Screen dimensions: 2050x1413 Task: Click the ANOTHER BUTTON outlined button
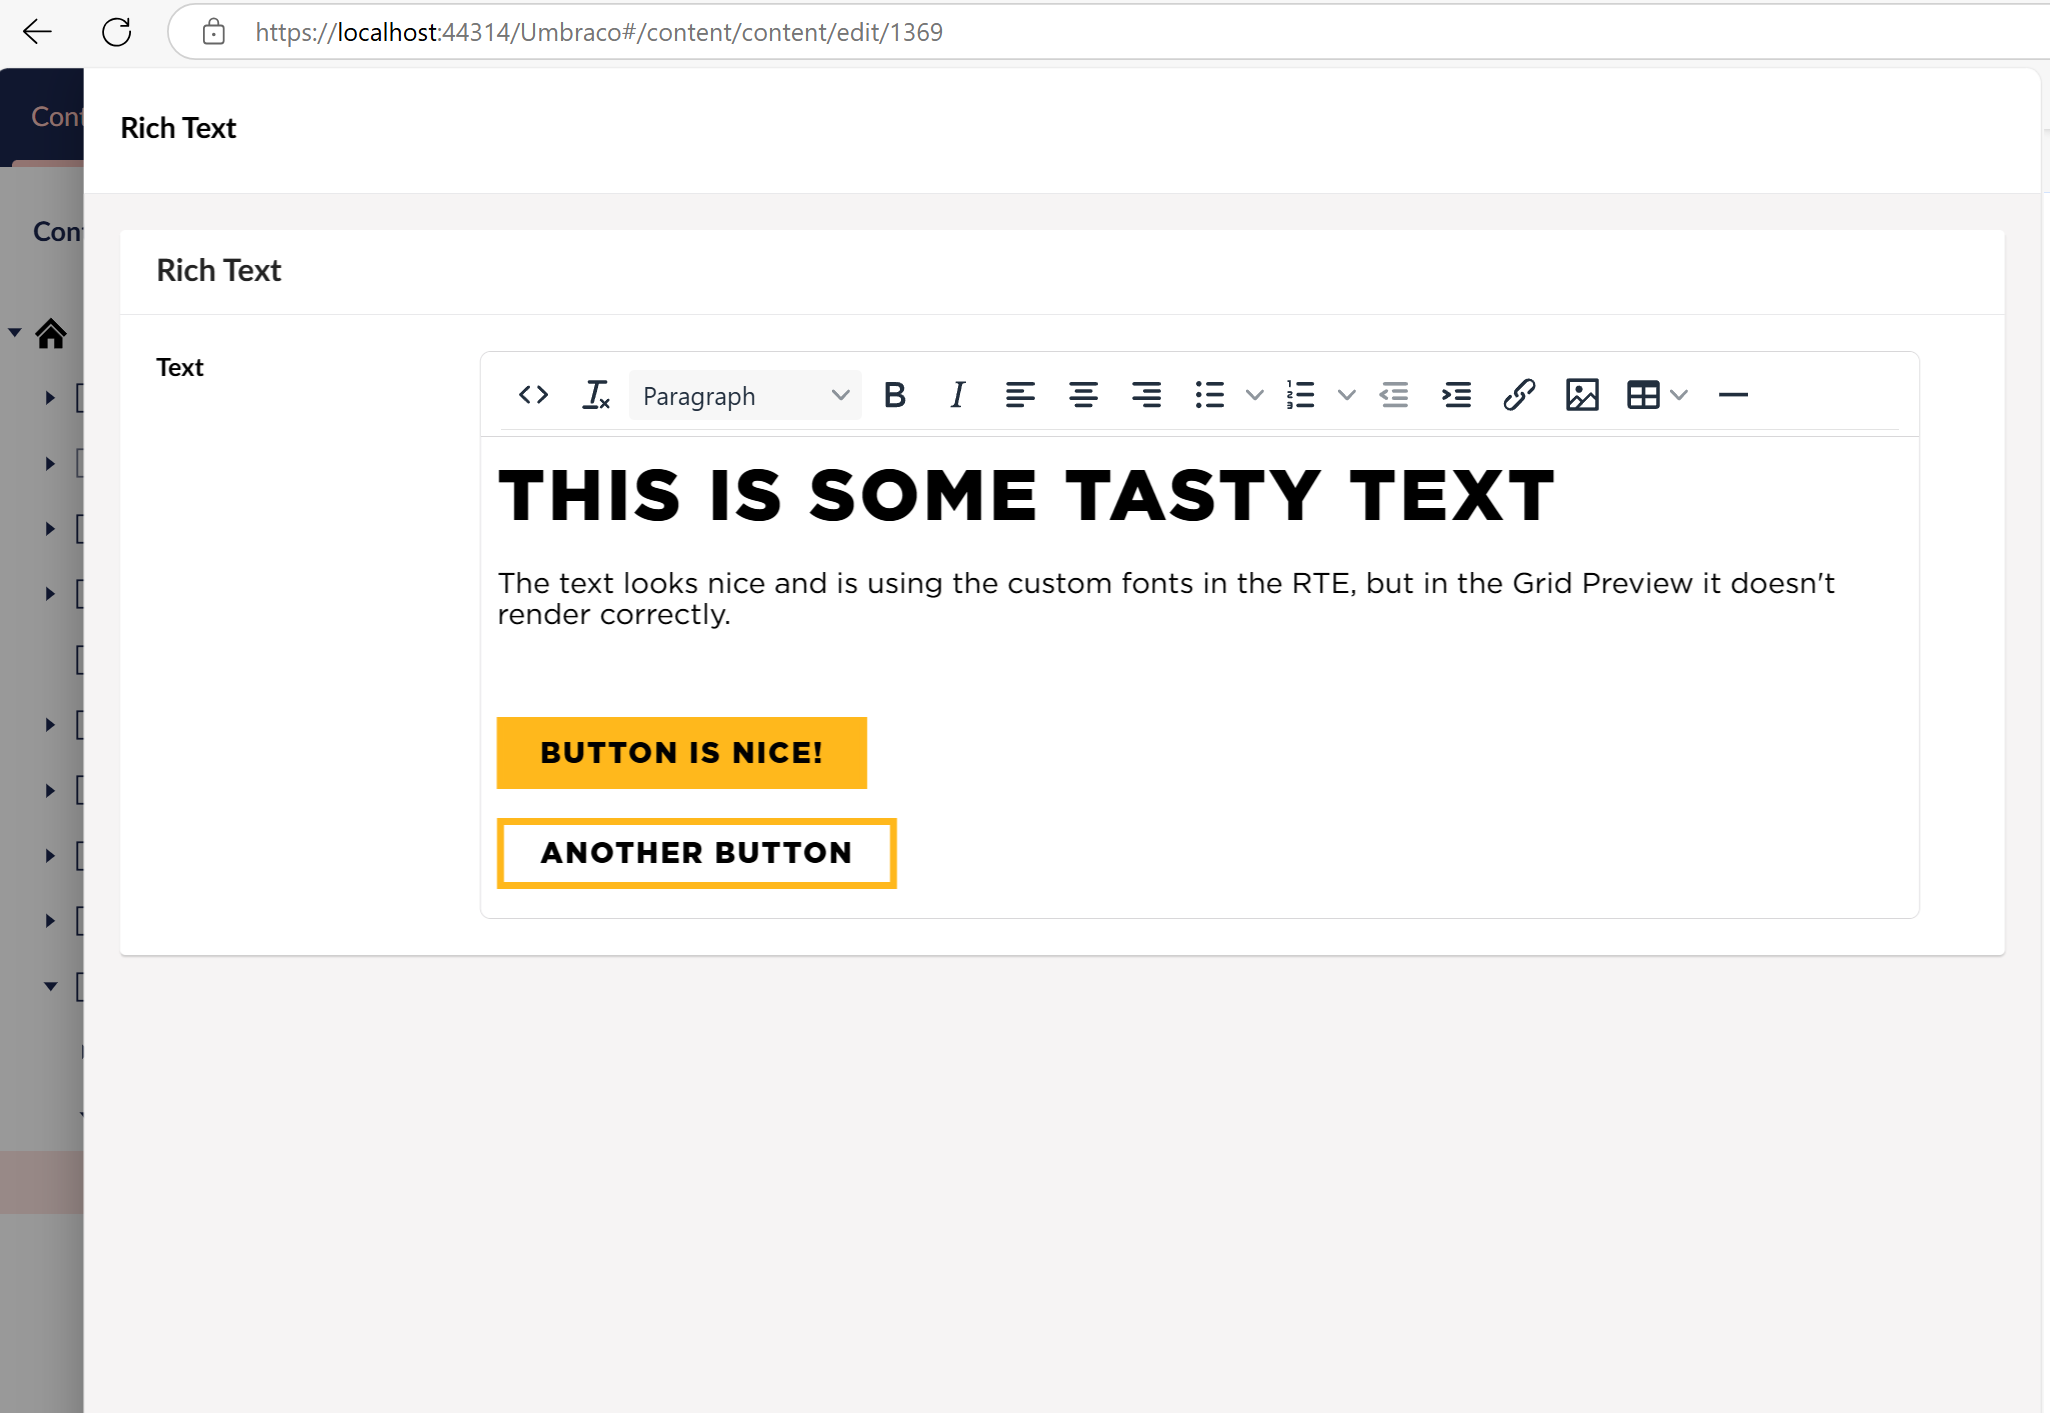click(696, 853)
